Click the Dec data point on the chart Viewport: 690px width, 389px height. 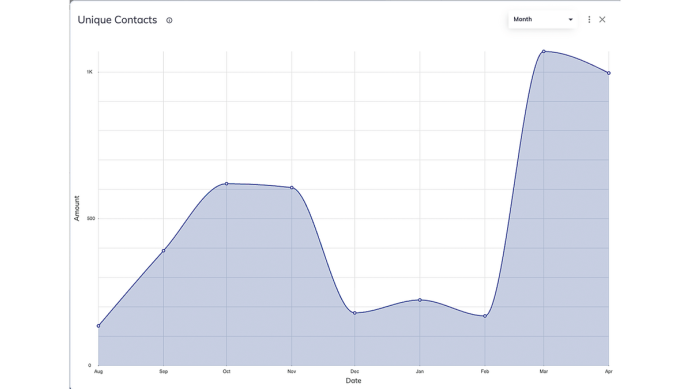coord(355,313)
